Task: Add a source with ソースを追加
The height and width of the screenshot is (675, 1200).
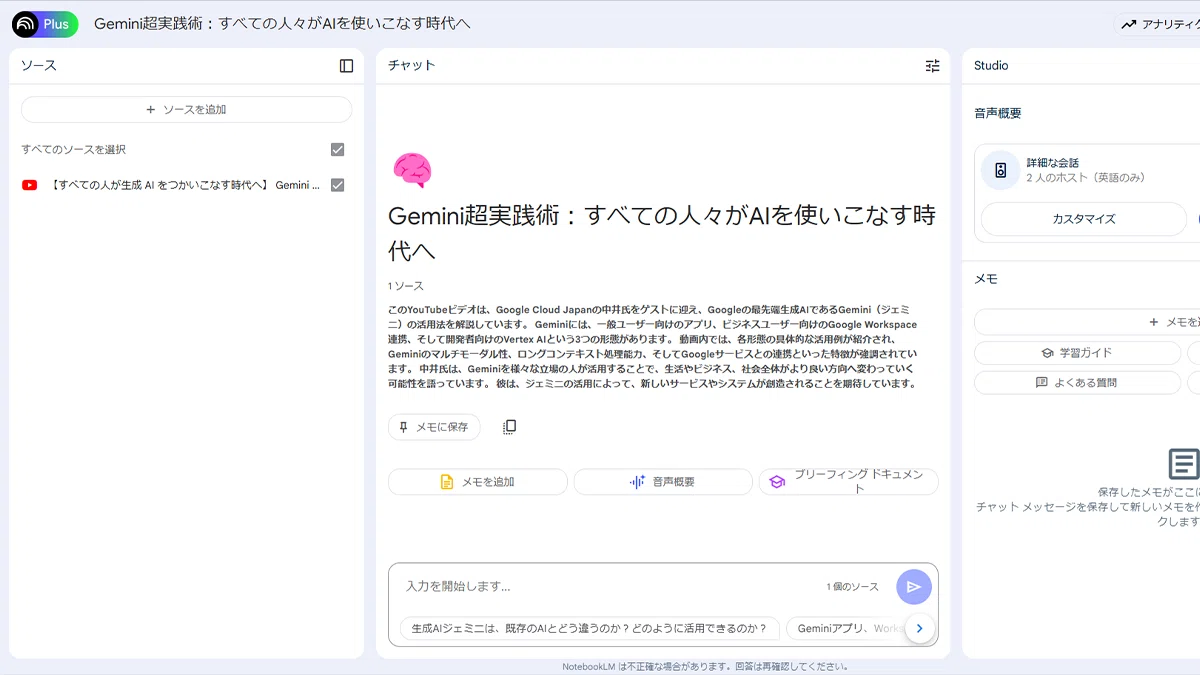Action: [186, 110]
